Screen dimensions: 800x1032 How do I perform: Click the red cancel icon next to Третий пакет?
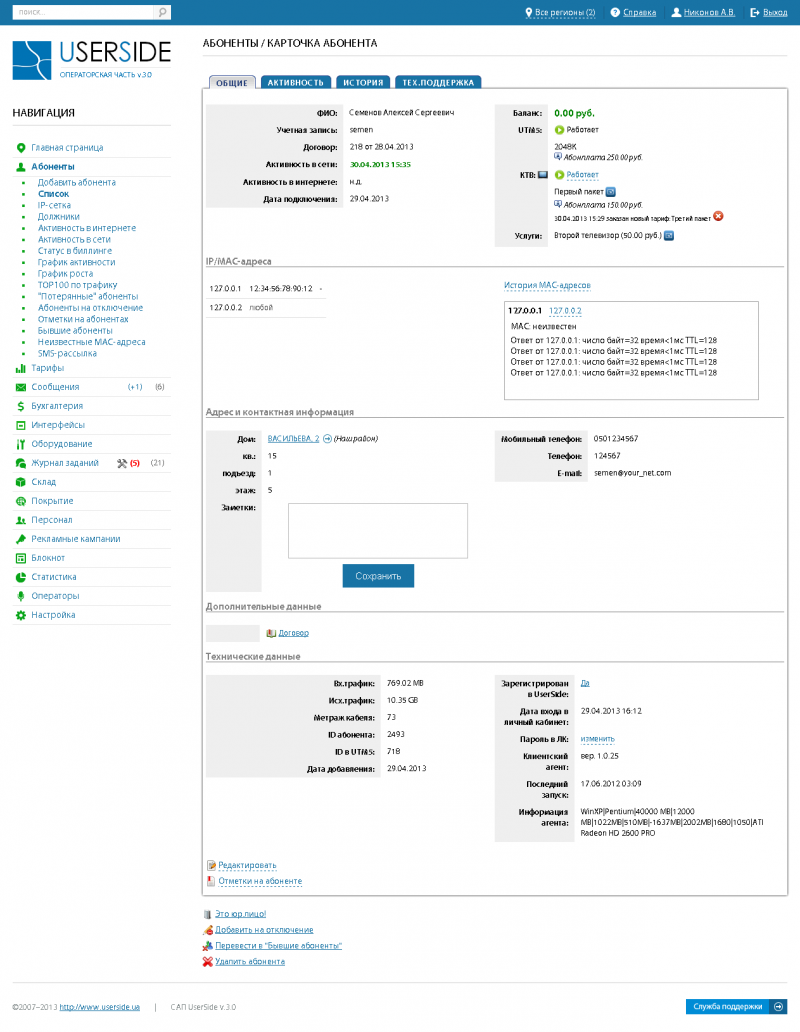point(718,216)
